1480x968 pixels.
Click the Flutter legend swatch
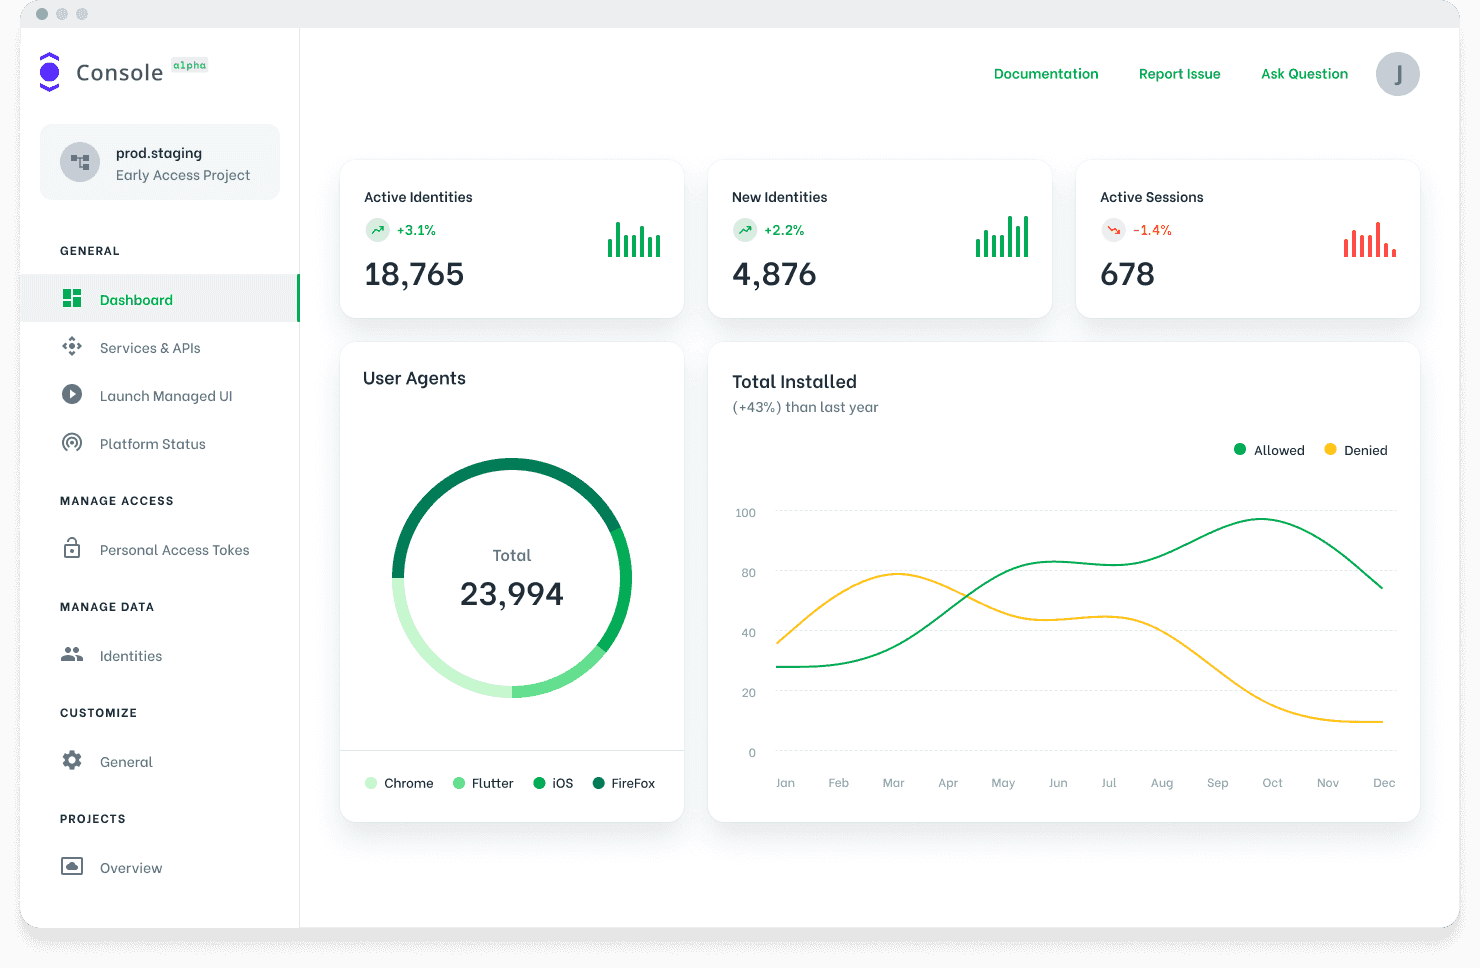[459, 783]
